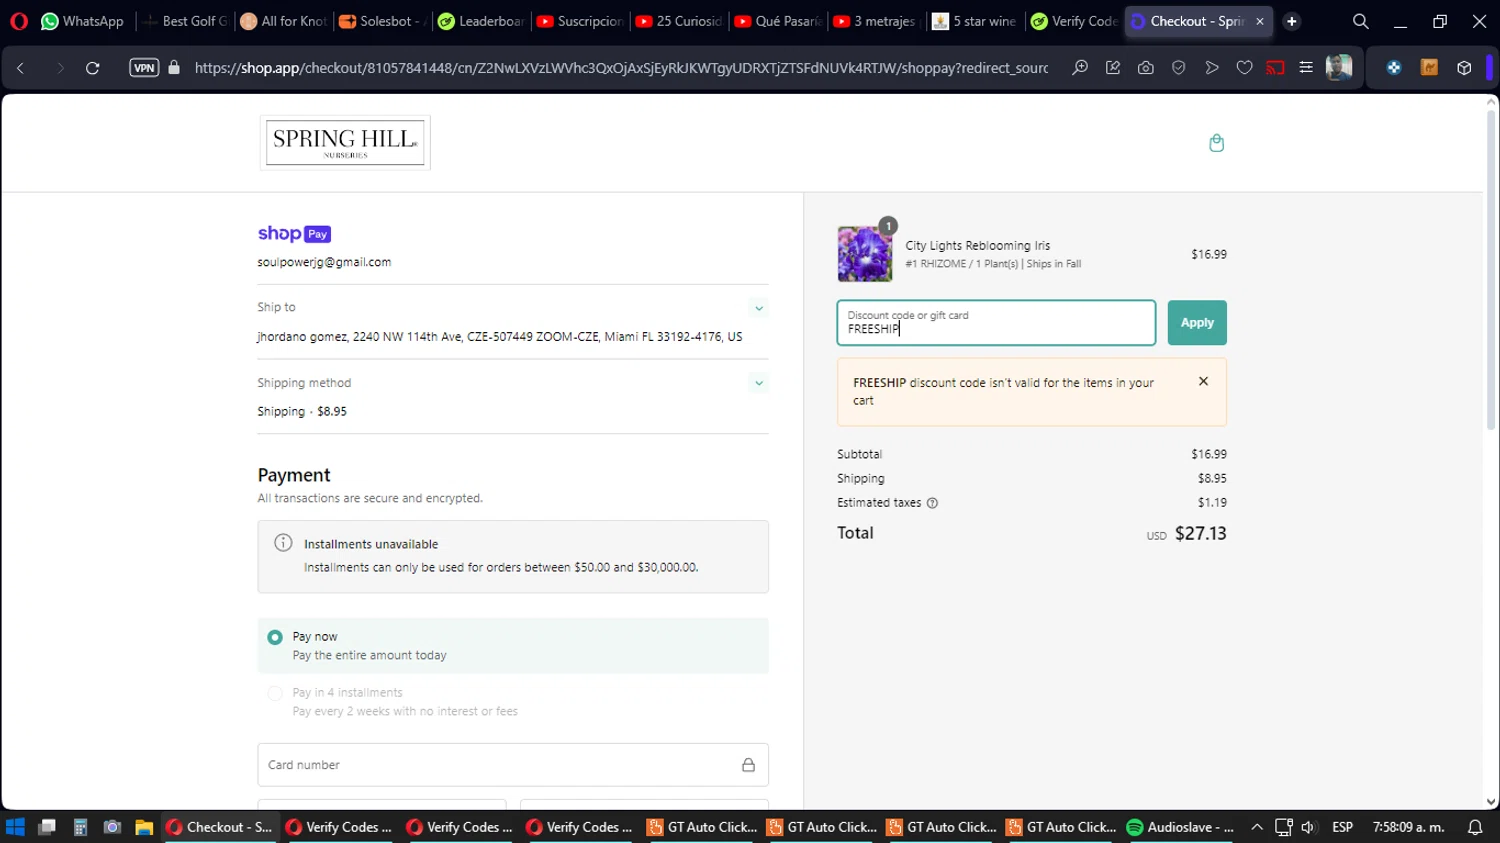1500x843 pixels.
Task: Expand the Shipping method section chevron
Action: pos(759,383)
